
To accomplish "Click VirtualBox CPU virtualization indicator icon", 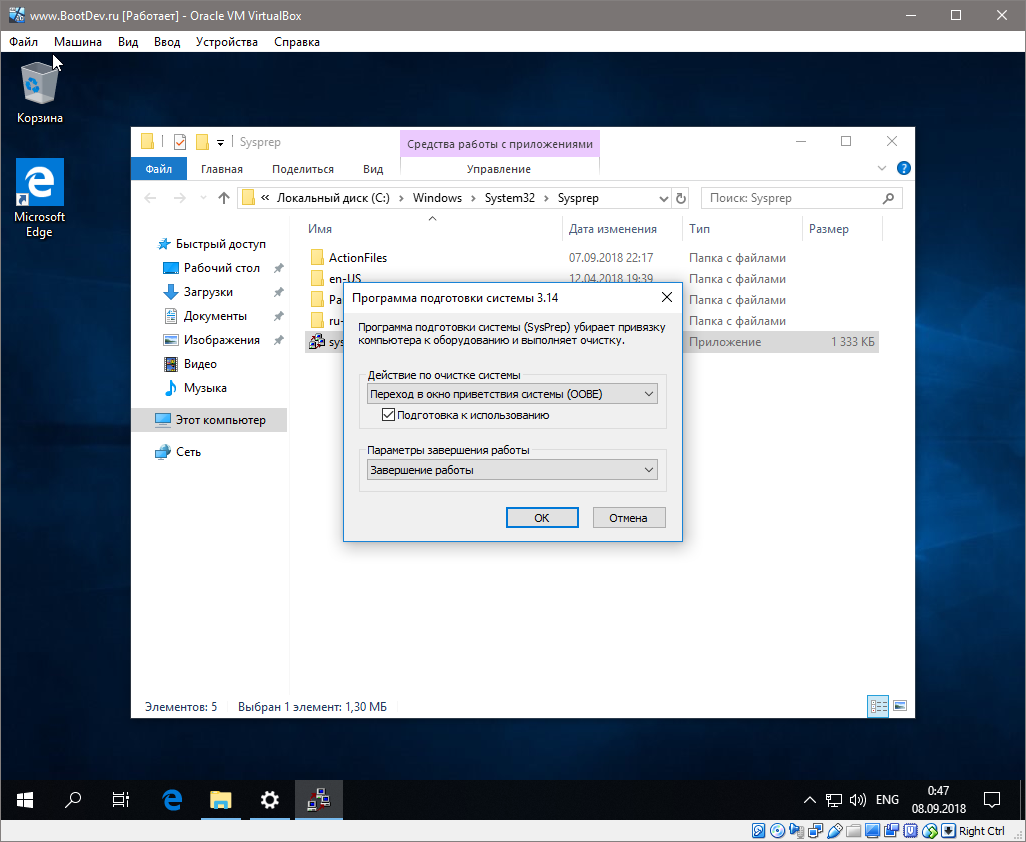I will pyautogui.click(x=910, y=831).
